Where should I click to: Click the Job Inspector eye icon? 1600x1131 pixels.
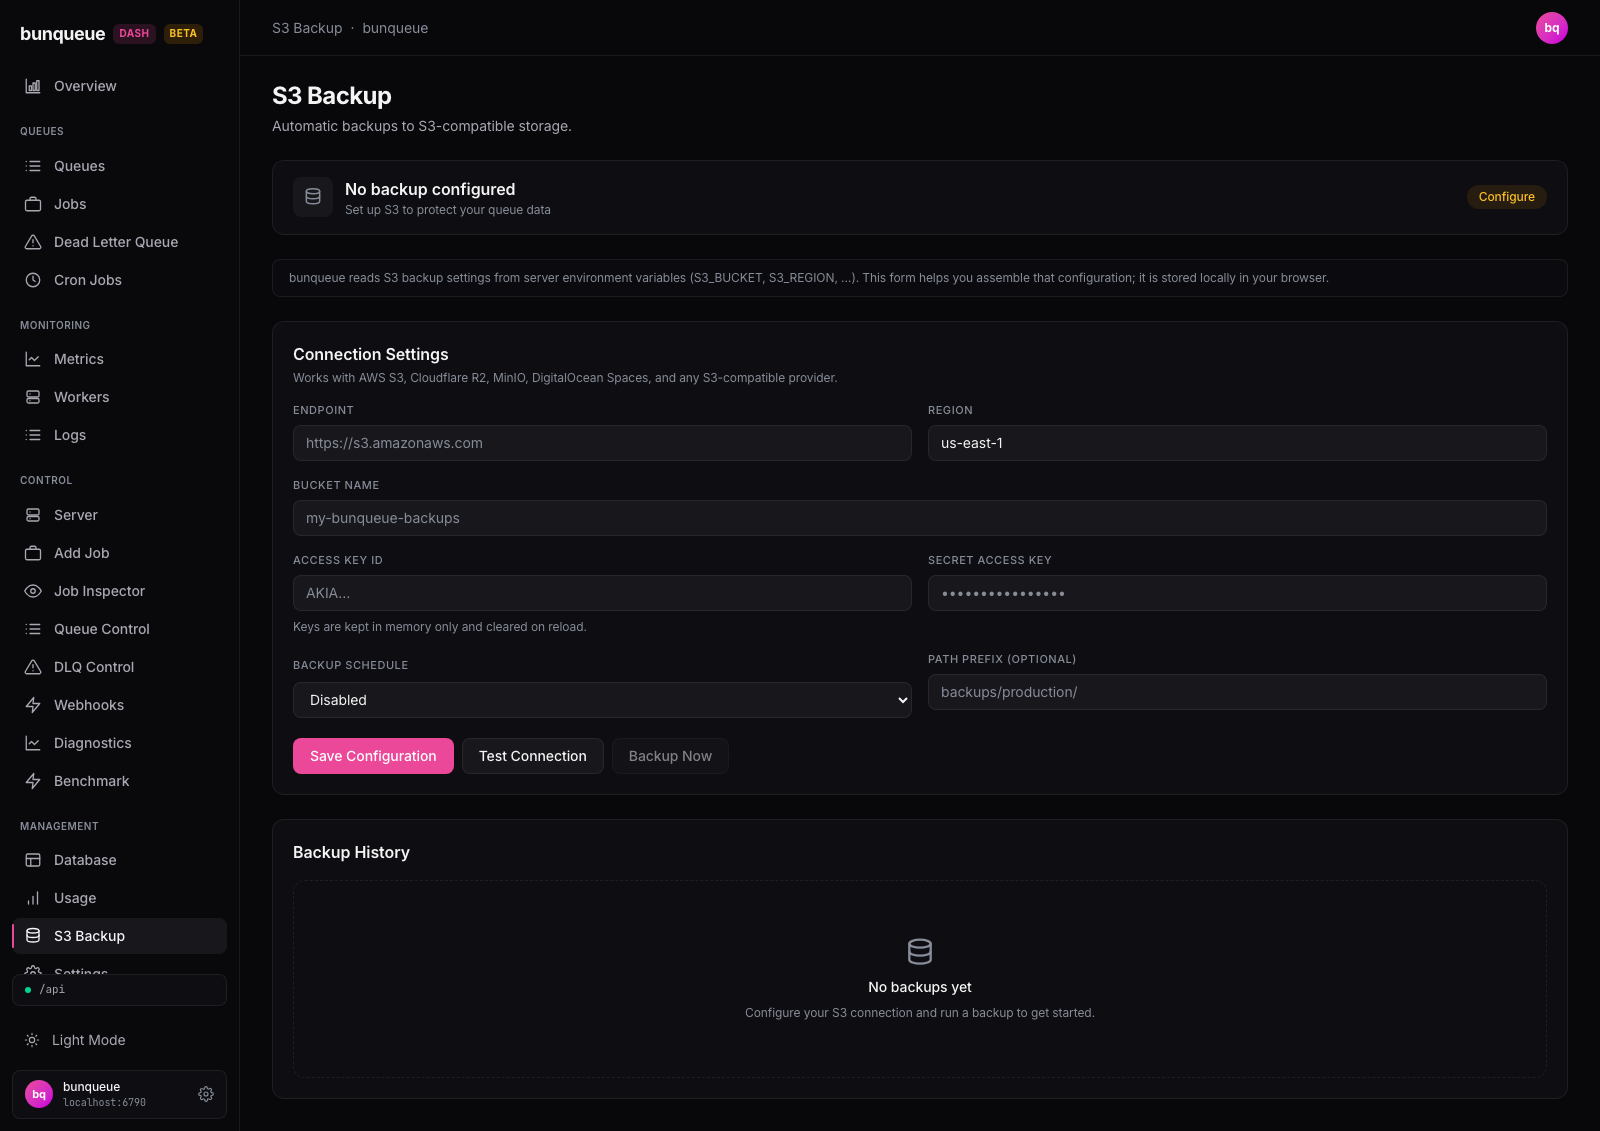[x=33, y=591]
